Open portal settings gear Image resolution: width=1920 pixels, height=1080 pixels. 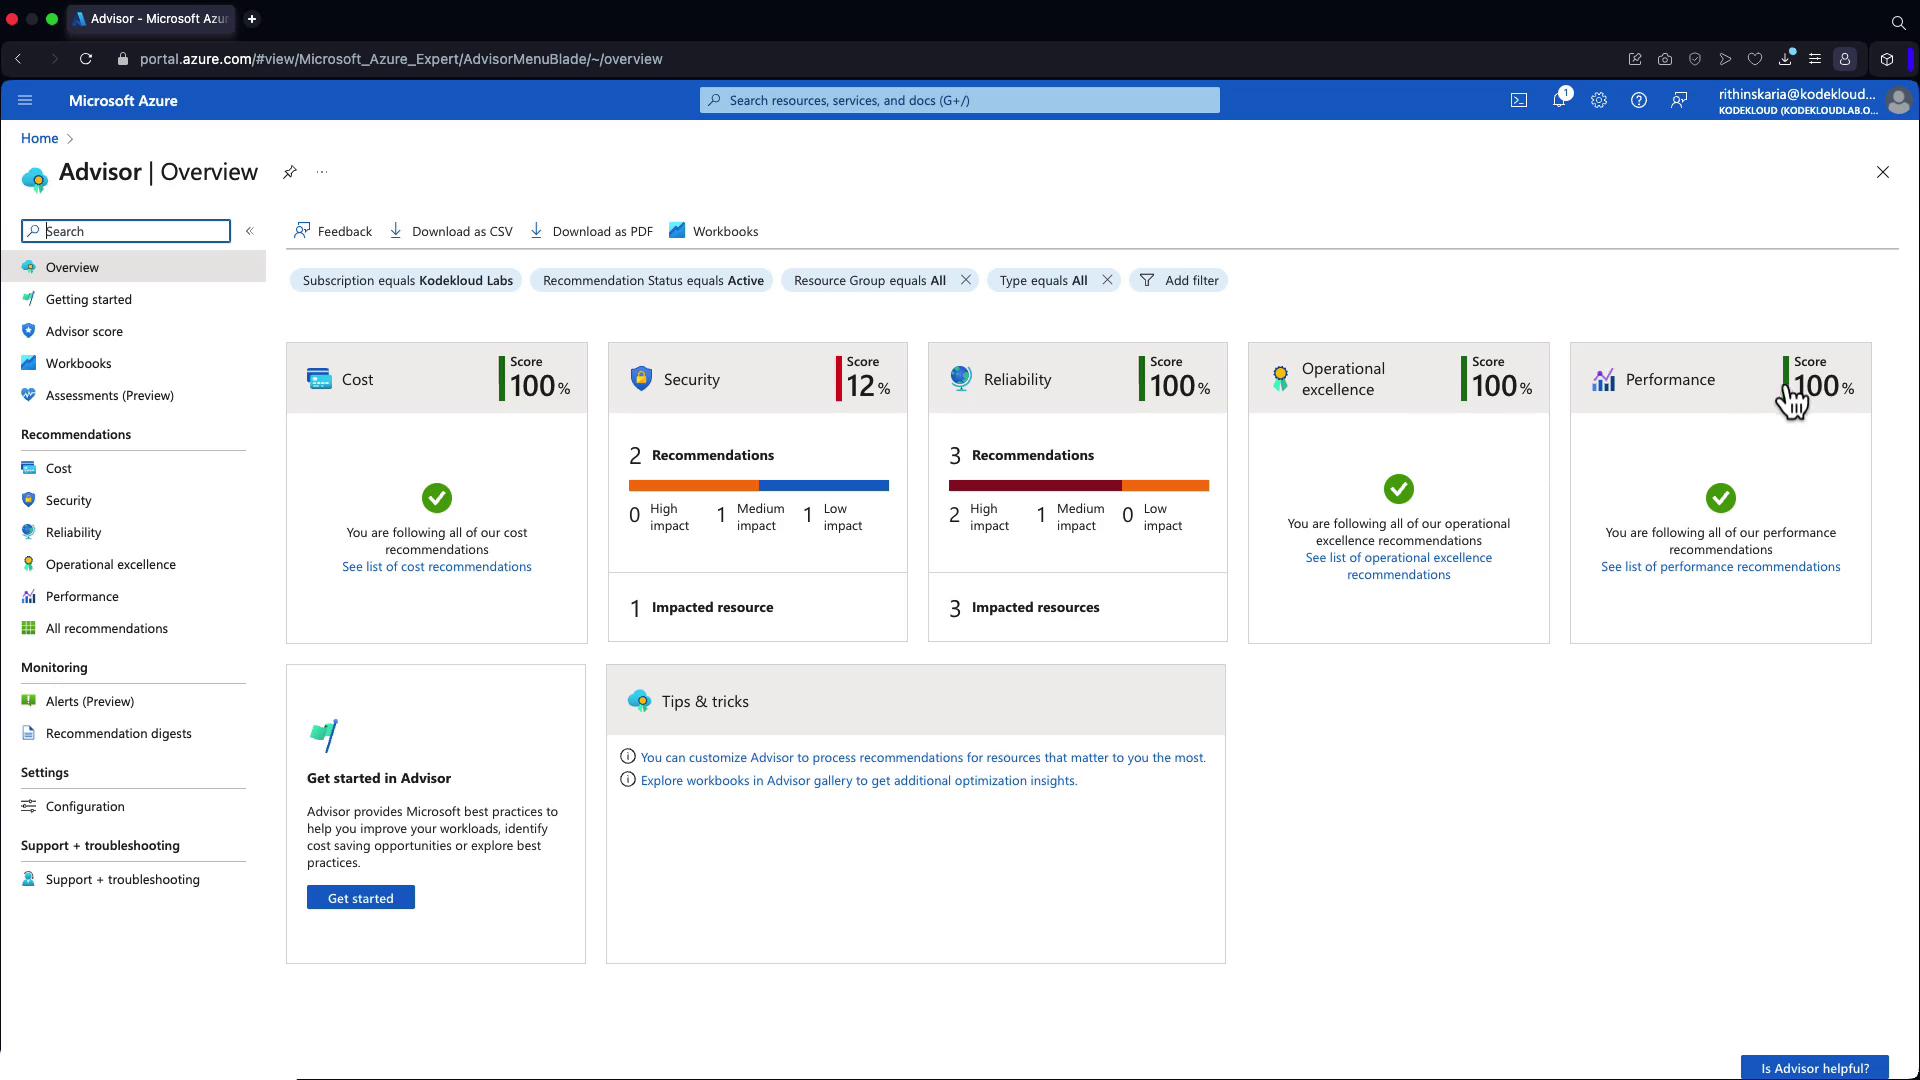pos(1598,100)
